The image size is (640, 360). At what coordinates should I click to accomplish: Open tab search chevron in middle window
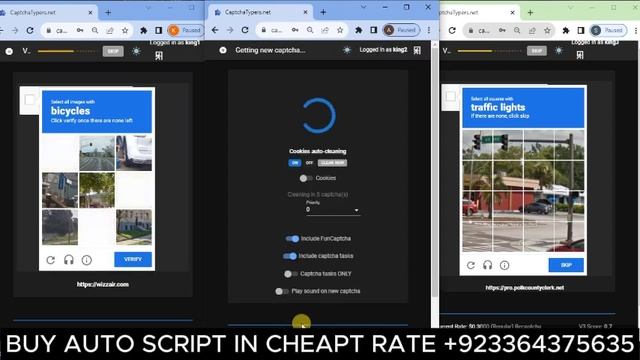tap(363, 7)
